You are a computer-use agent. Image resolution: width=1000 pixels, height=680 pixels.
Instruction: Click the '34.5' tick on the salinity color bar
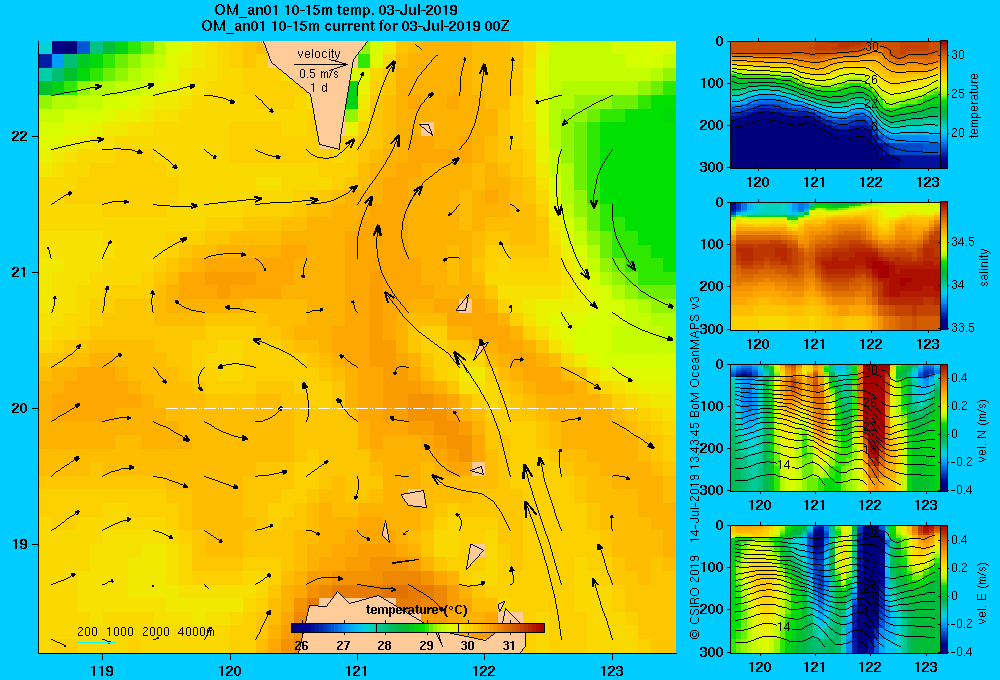pos(962,242)
